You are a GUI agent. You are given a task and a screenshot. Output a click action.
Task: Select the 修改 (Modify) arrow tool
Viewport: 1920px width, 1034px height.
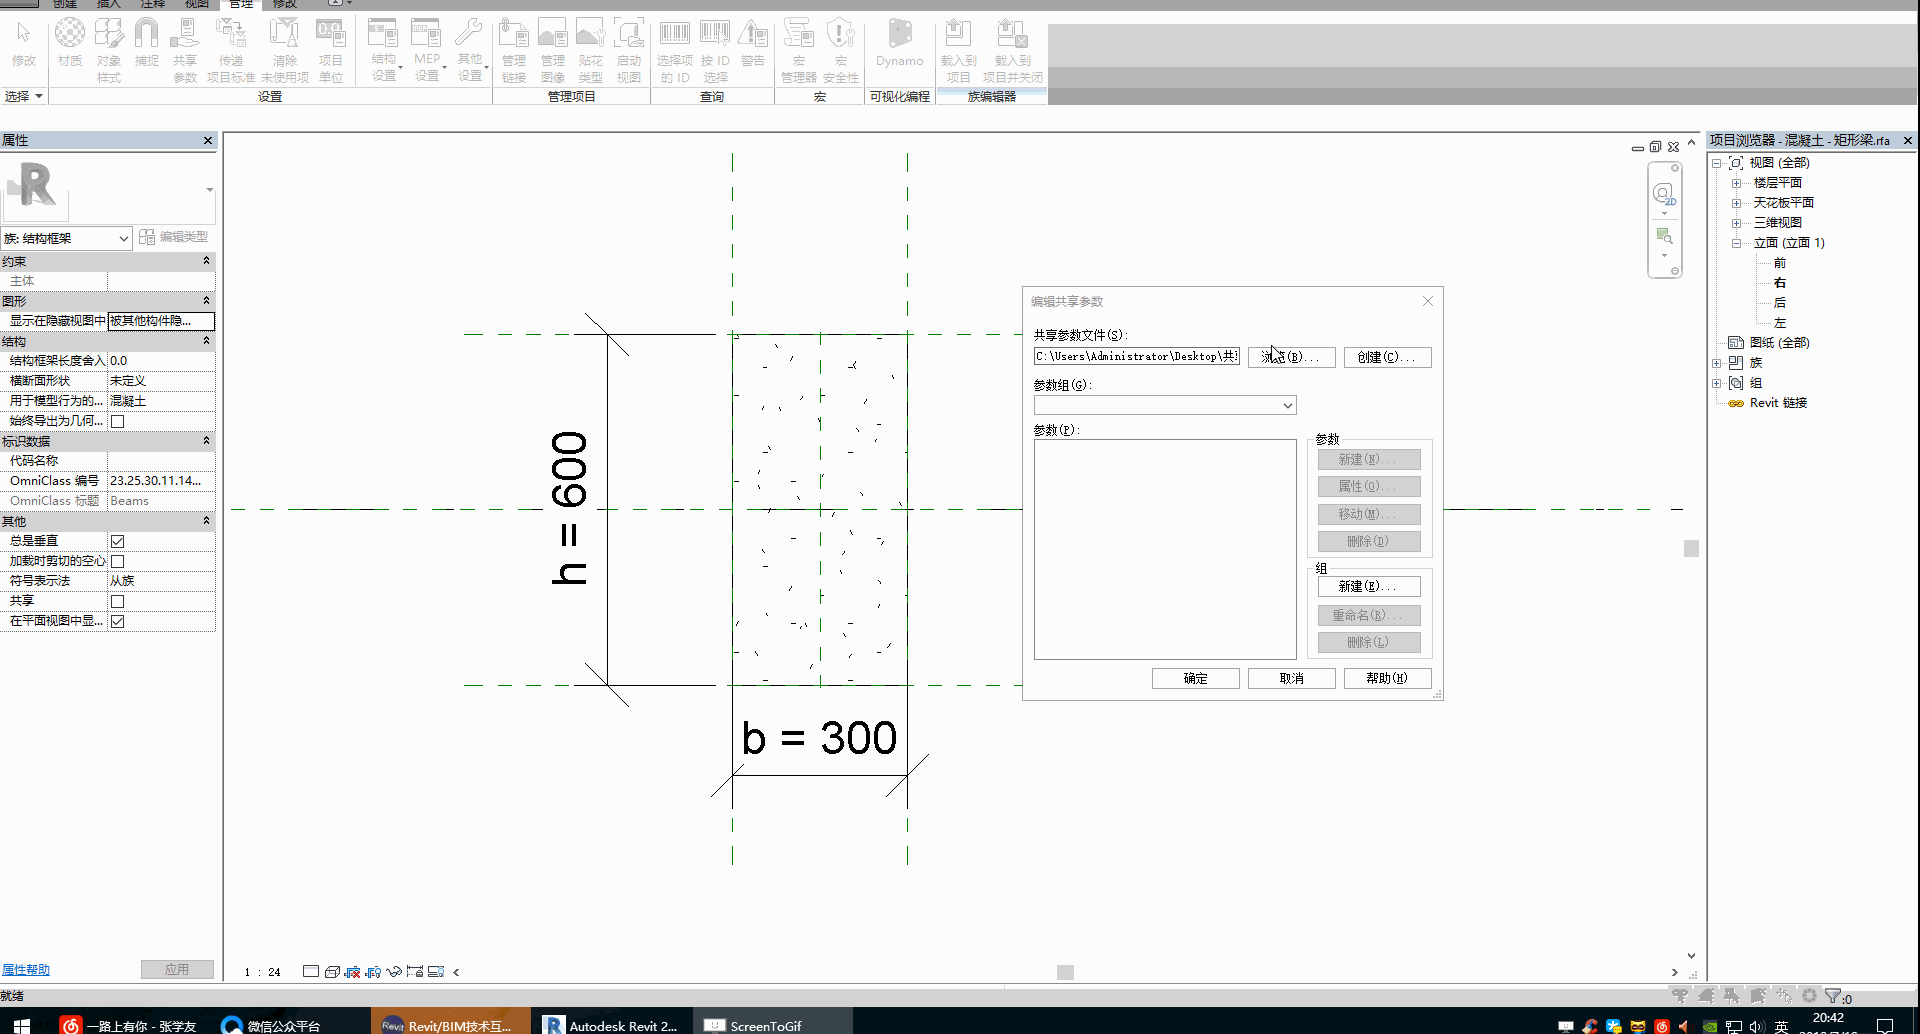coord(24,44)
